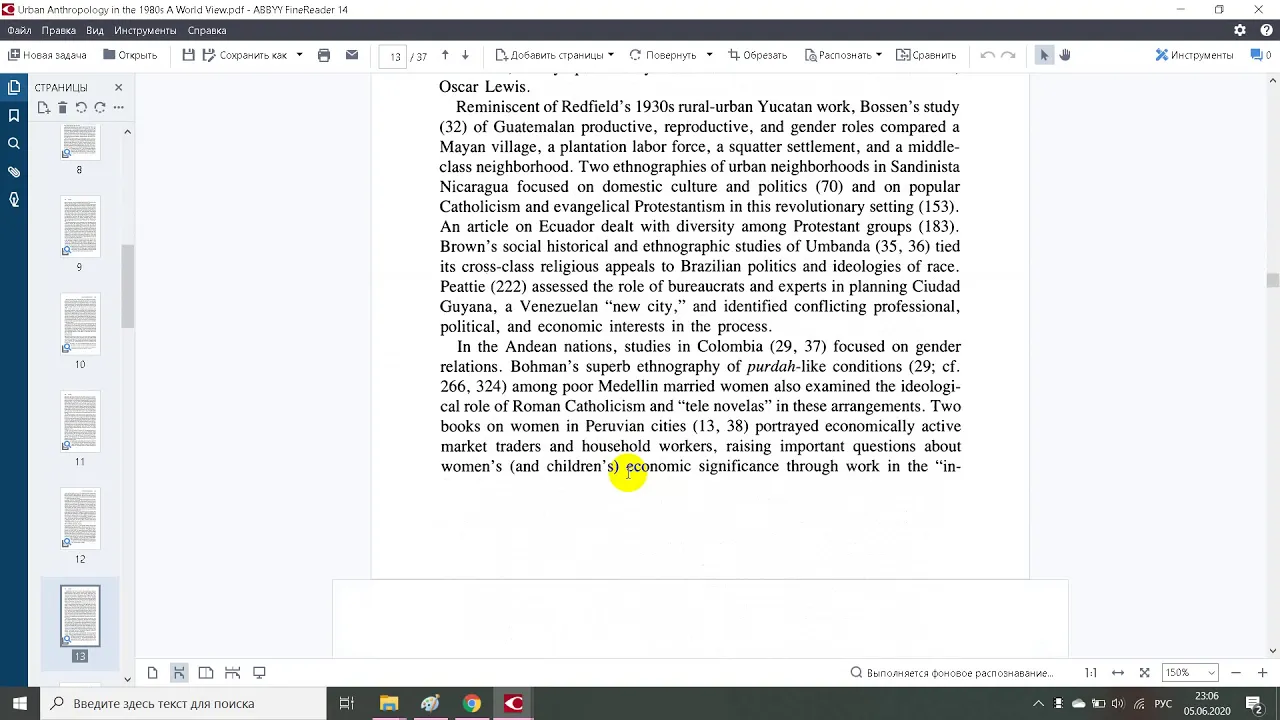The height and width of the screenshot is (720, 1280).
Task: Select page 9 thumbnail
Action: (80, 225)
